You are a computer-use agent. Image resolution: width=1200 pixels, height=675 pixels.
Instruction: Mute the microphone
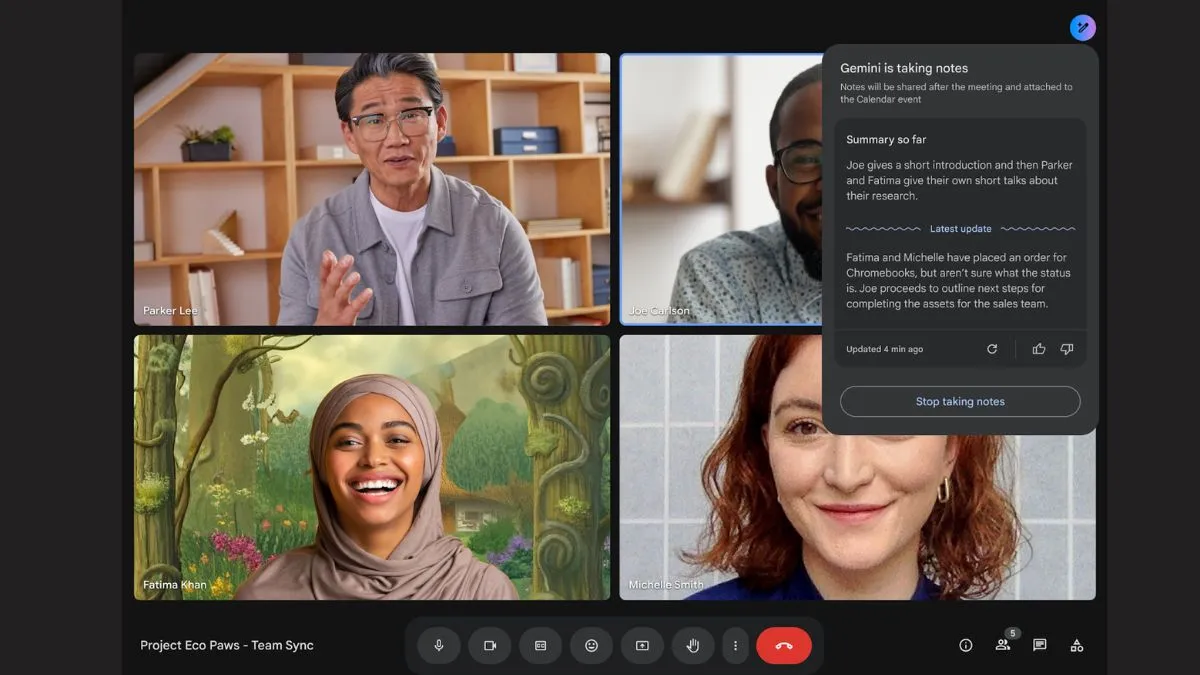pos(438,645)
